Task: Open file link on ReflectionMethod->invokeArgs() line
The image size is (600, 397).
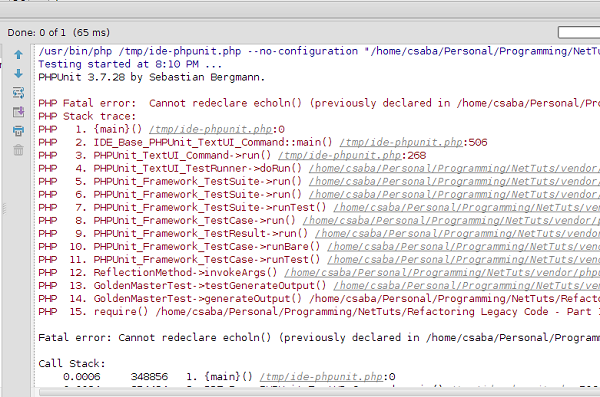Action: 442,273
